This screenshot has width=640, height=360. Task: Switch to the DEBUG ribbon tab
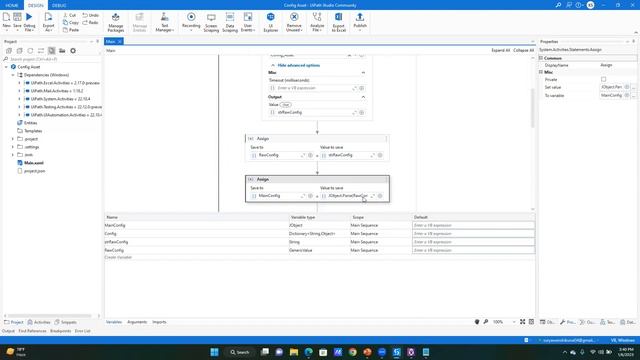click(59, 5)
